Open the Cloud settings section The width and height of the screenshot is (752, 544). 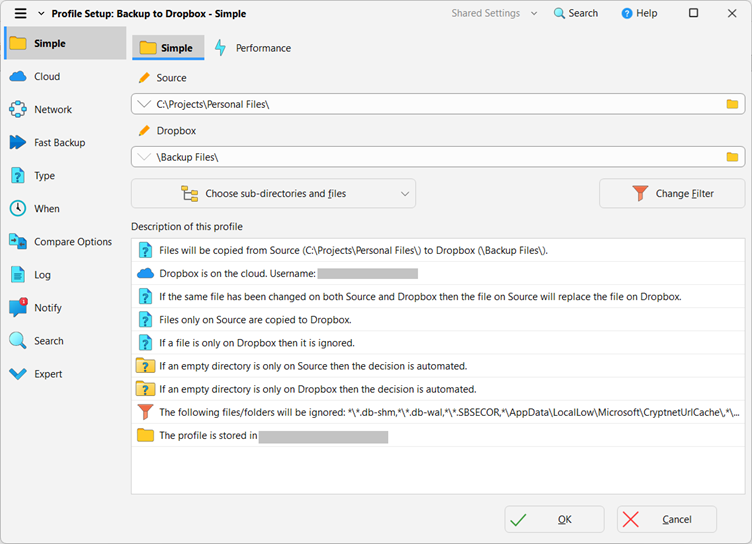click(x=47, y=77)
